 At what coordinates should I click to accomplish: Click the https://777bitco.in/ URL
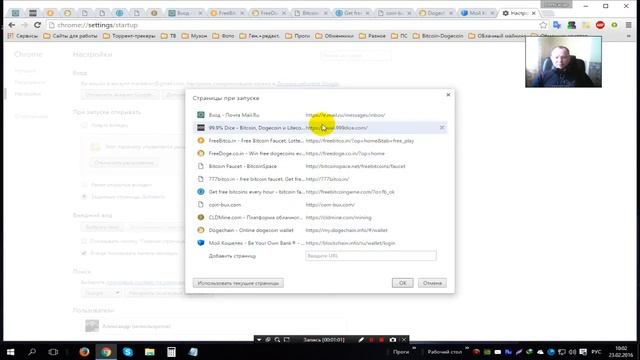click(327, 179)
